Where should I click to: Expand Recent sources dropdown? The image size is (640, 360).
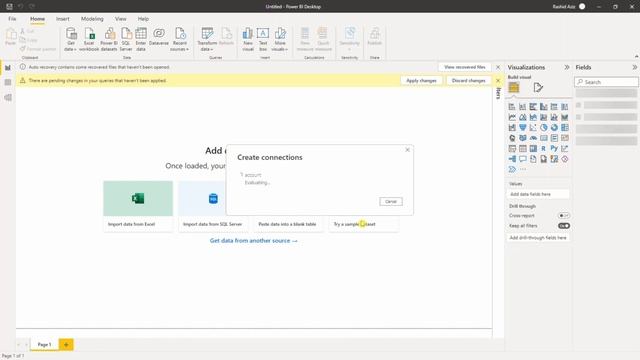(180, 40)
